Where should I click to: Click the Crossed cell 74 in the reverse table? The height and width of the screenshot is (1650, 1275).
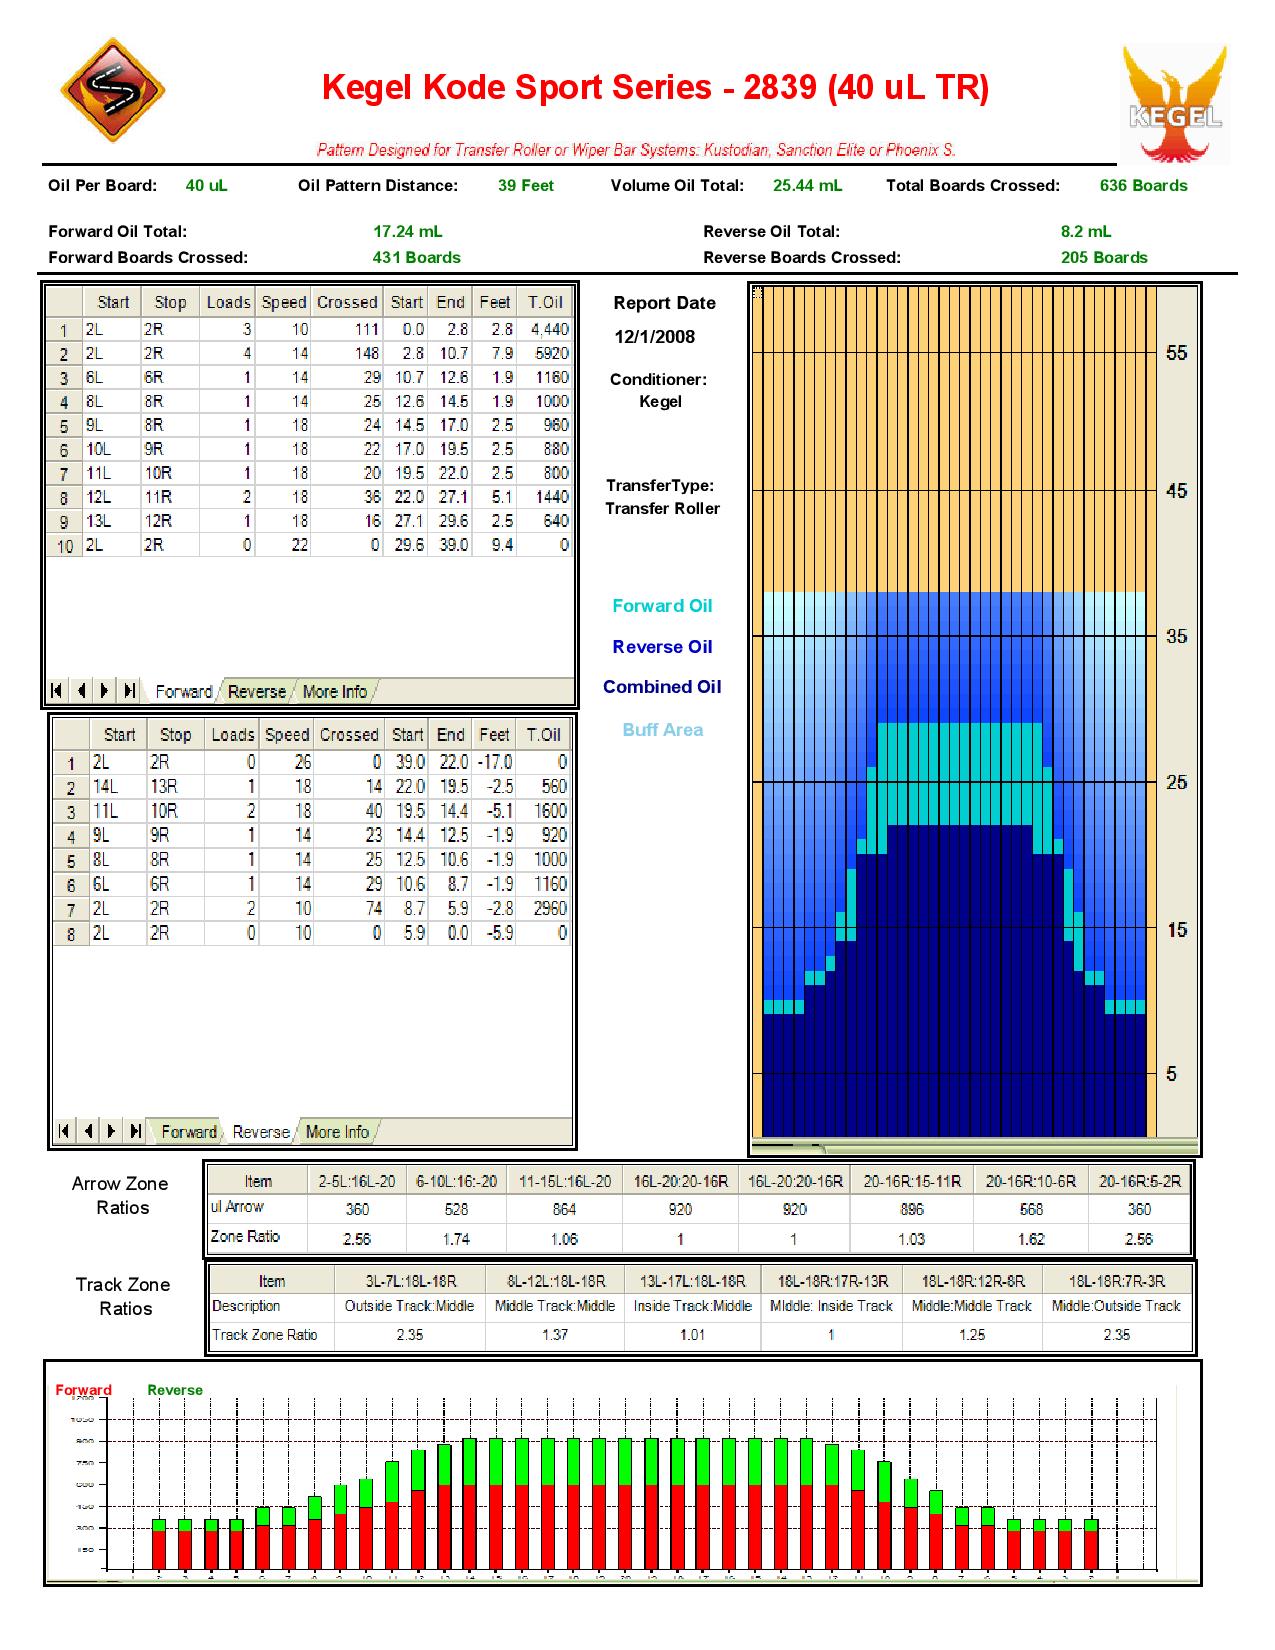pos(349,909)
